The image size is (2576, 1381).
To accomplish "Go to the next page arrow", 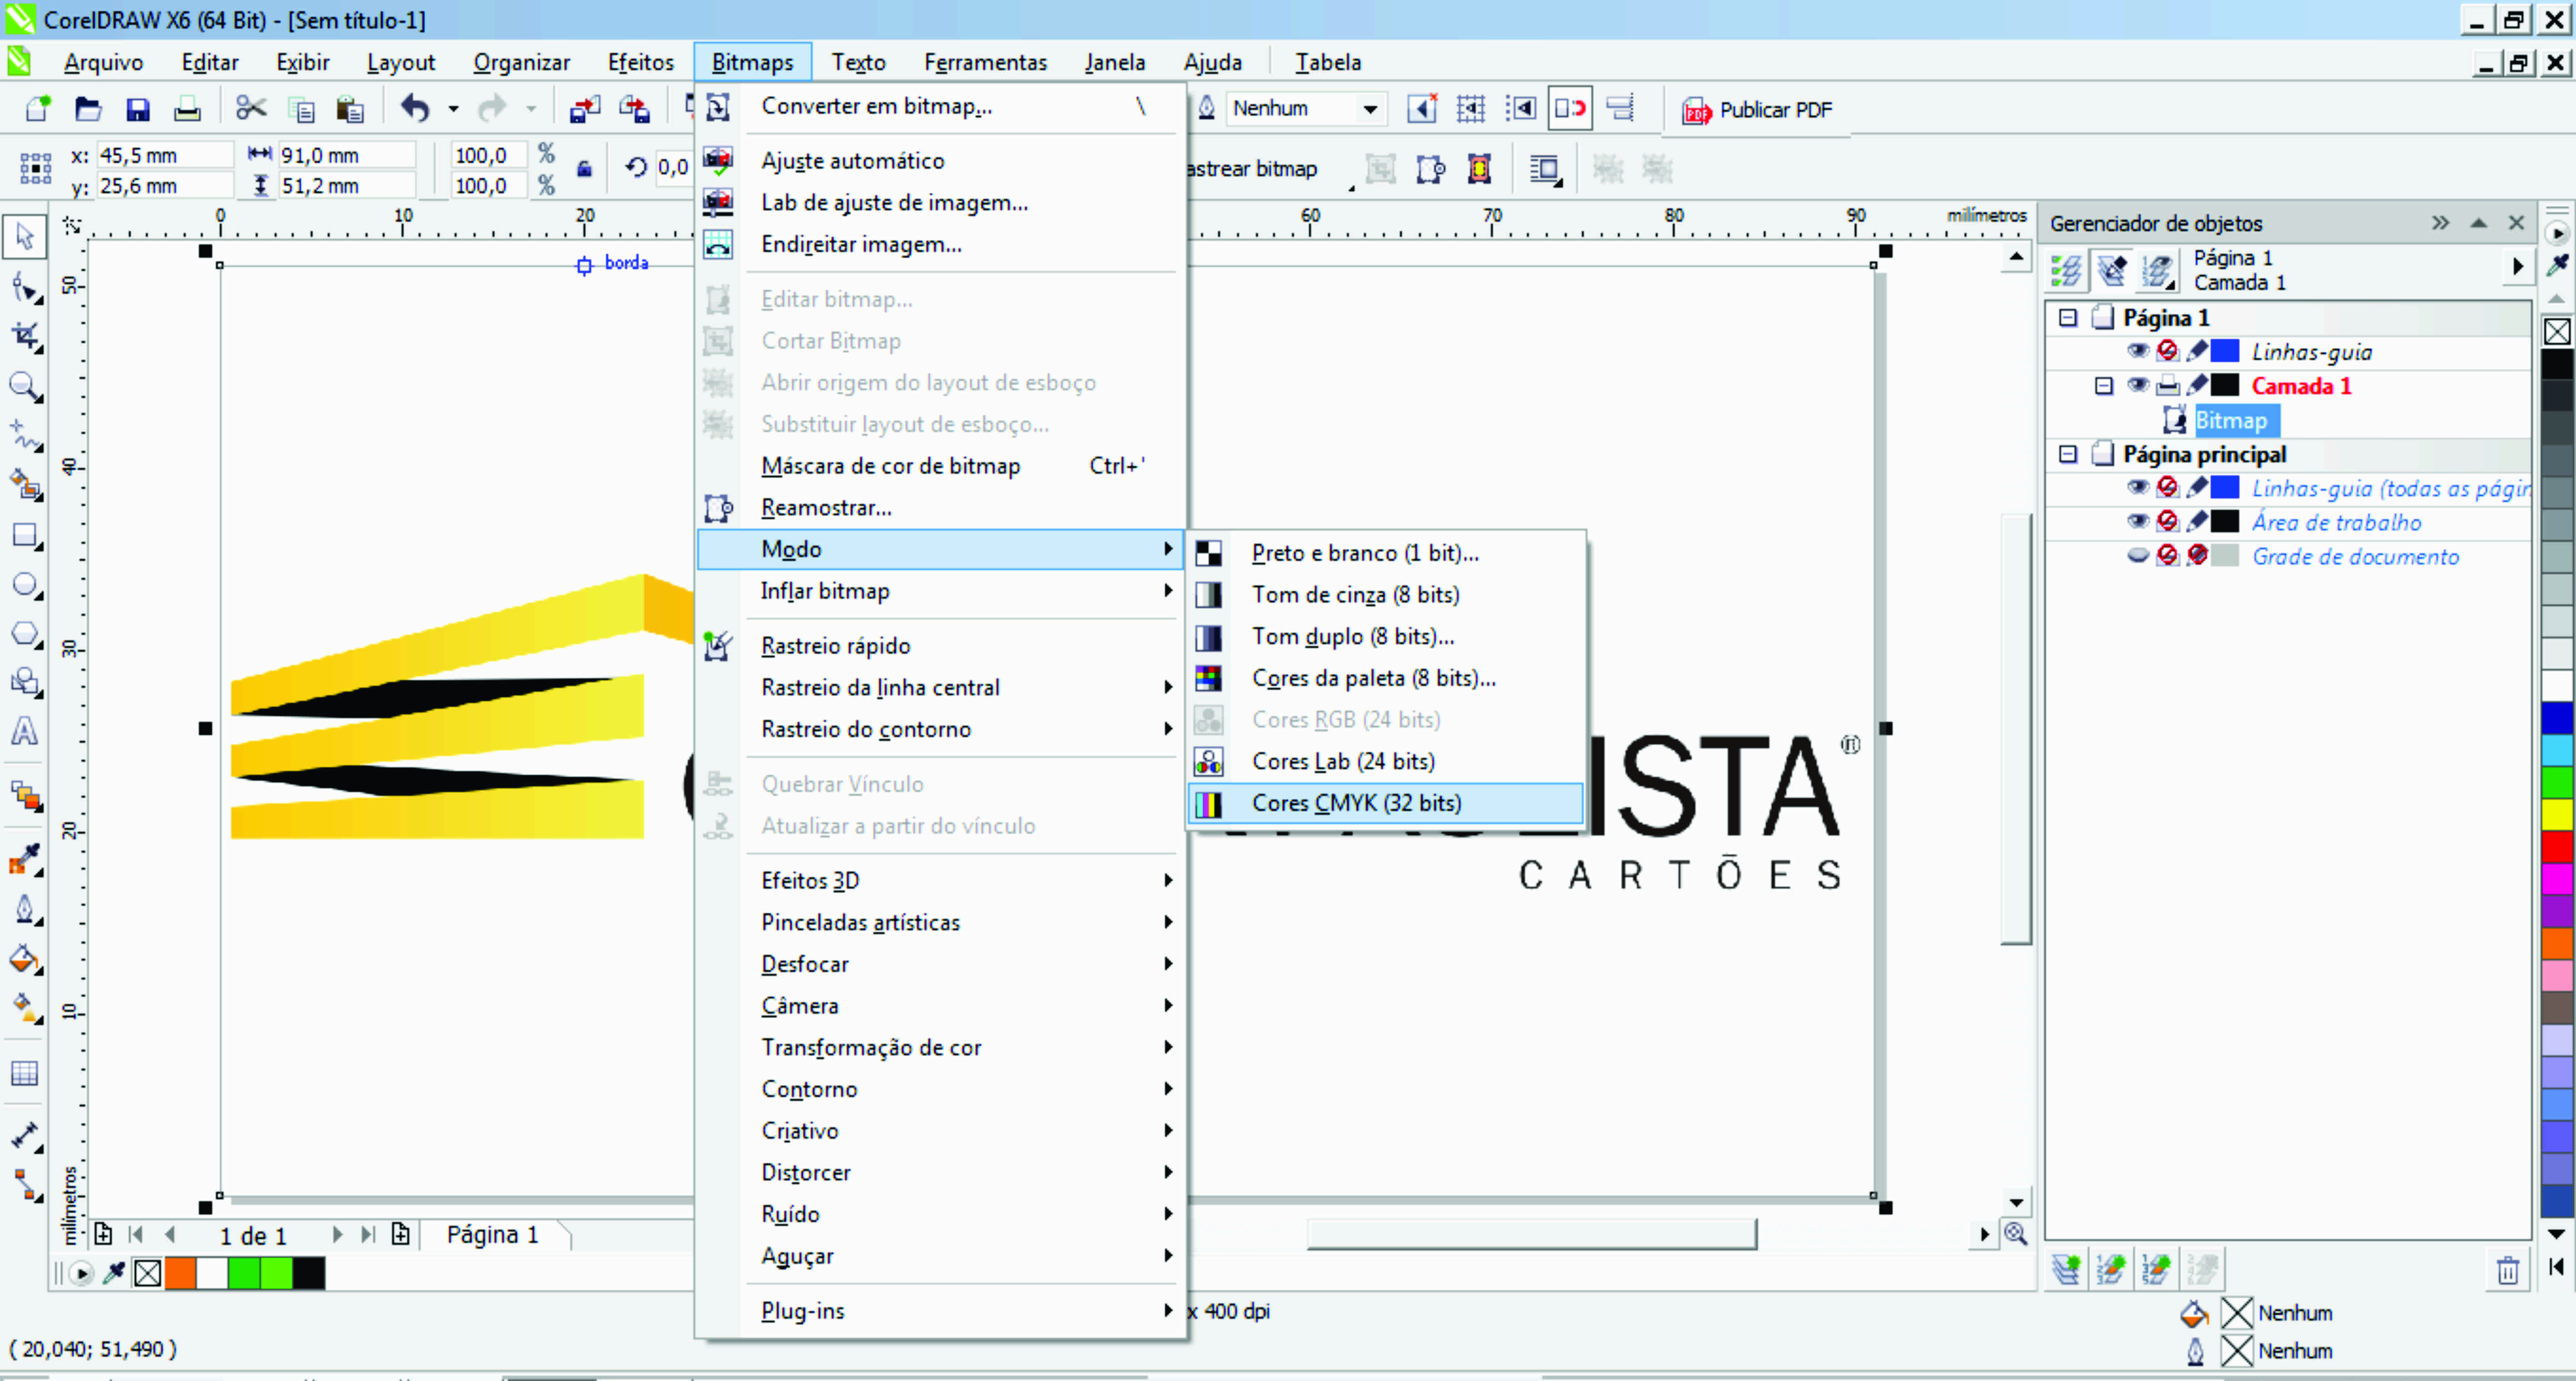I will click(x=337, y=1235).
